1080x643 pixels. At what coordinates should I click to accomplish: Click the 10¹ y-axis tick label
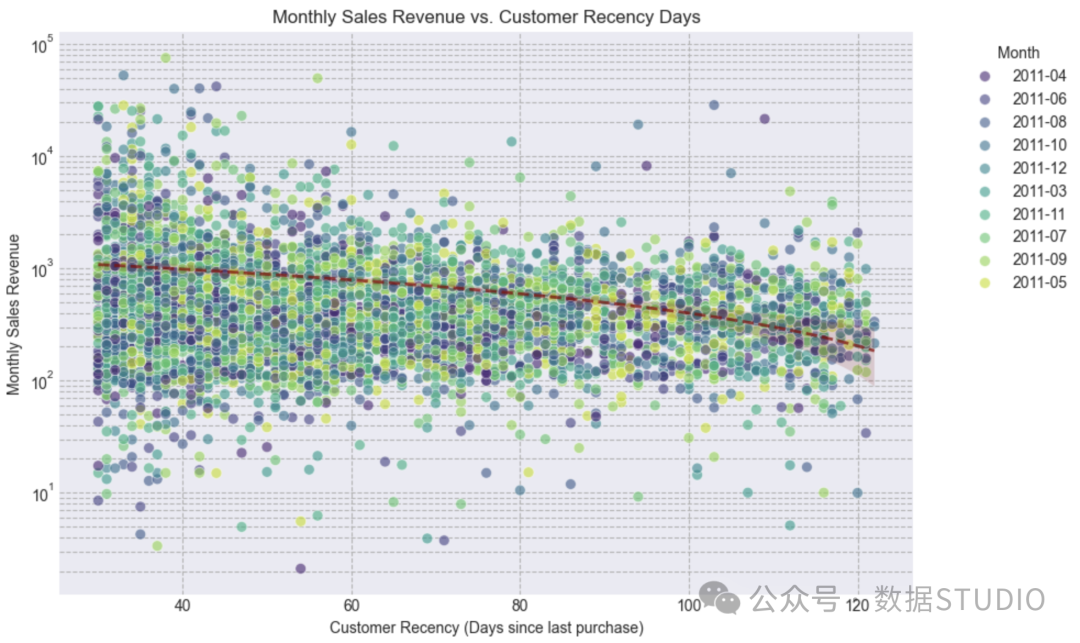tap(42, 494)
